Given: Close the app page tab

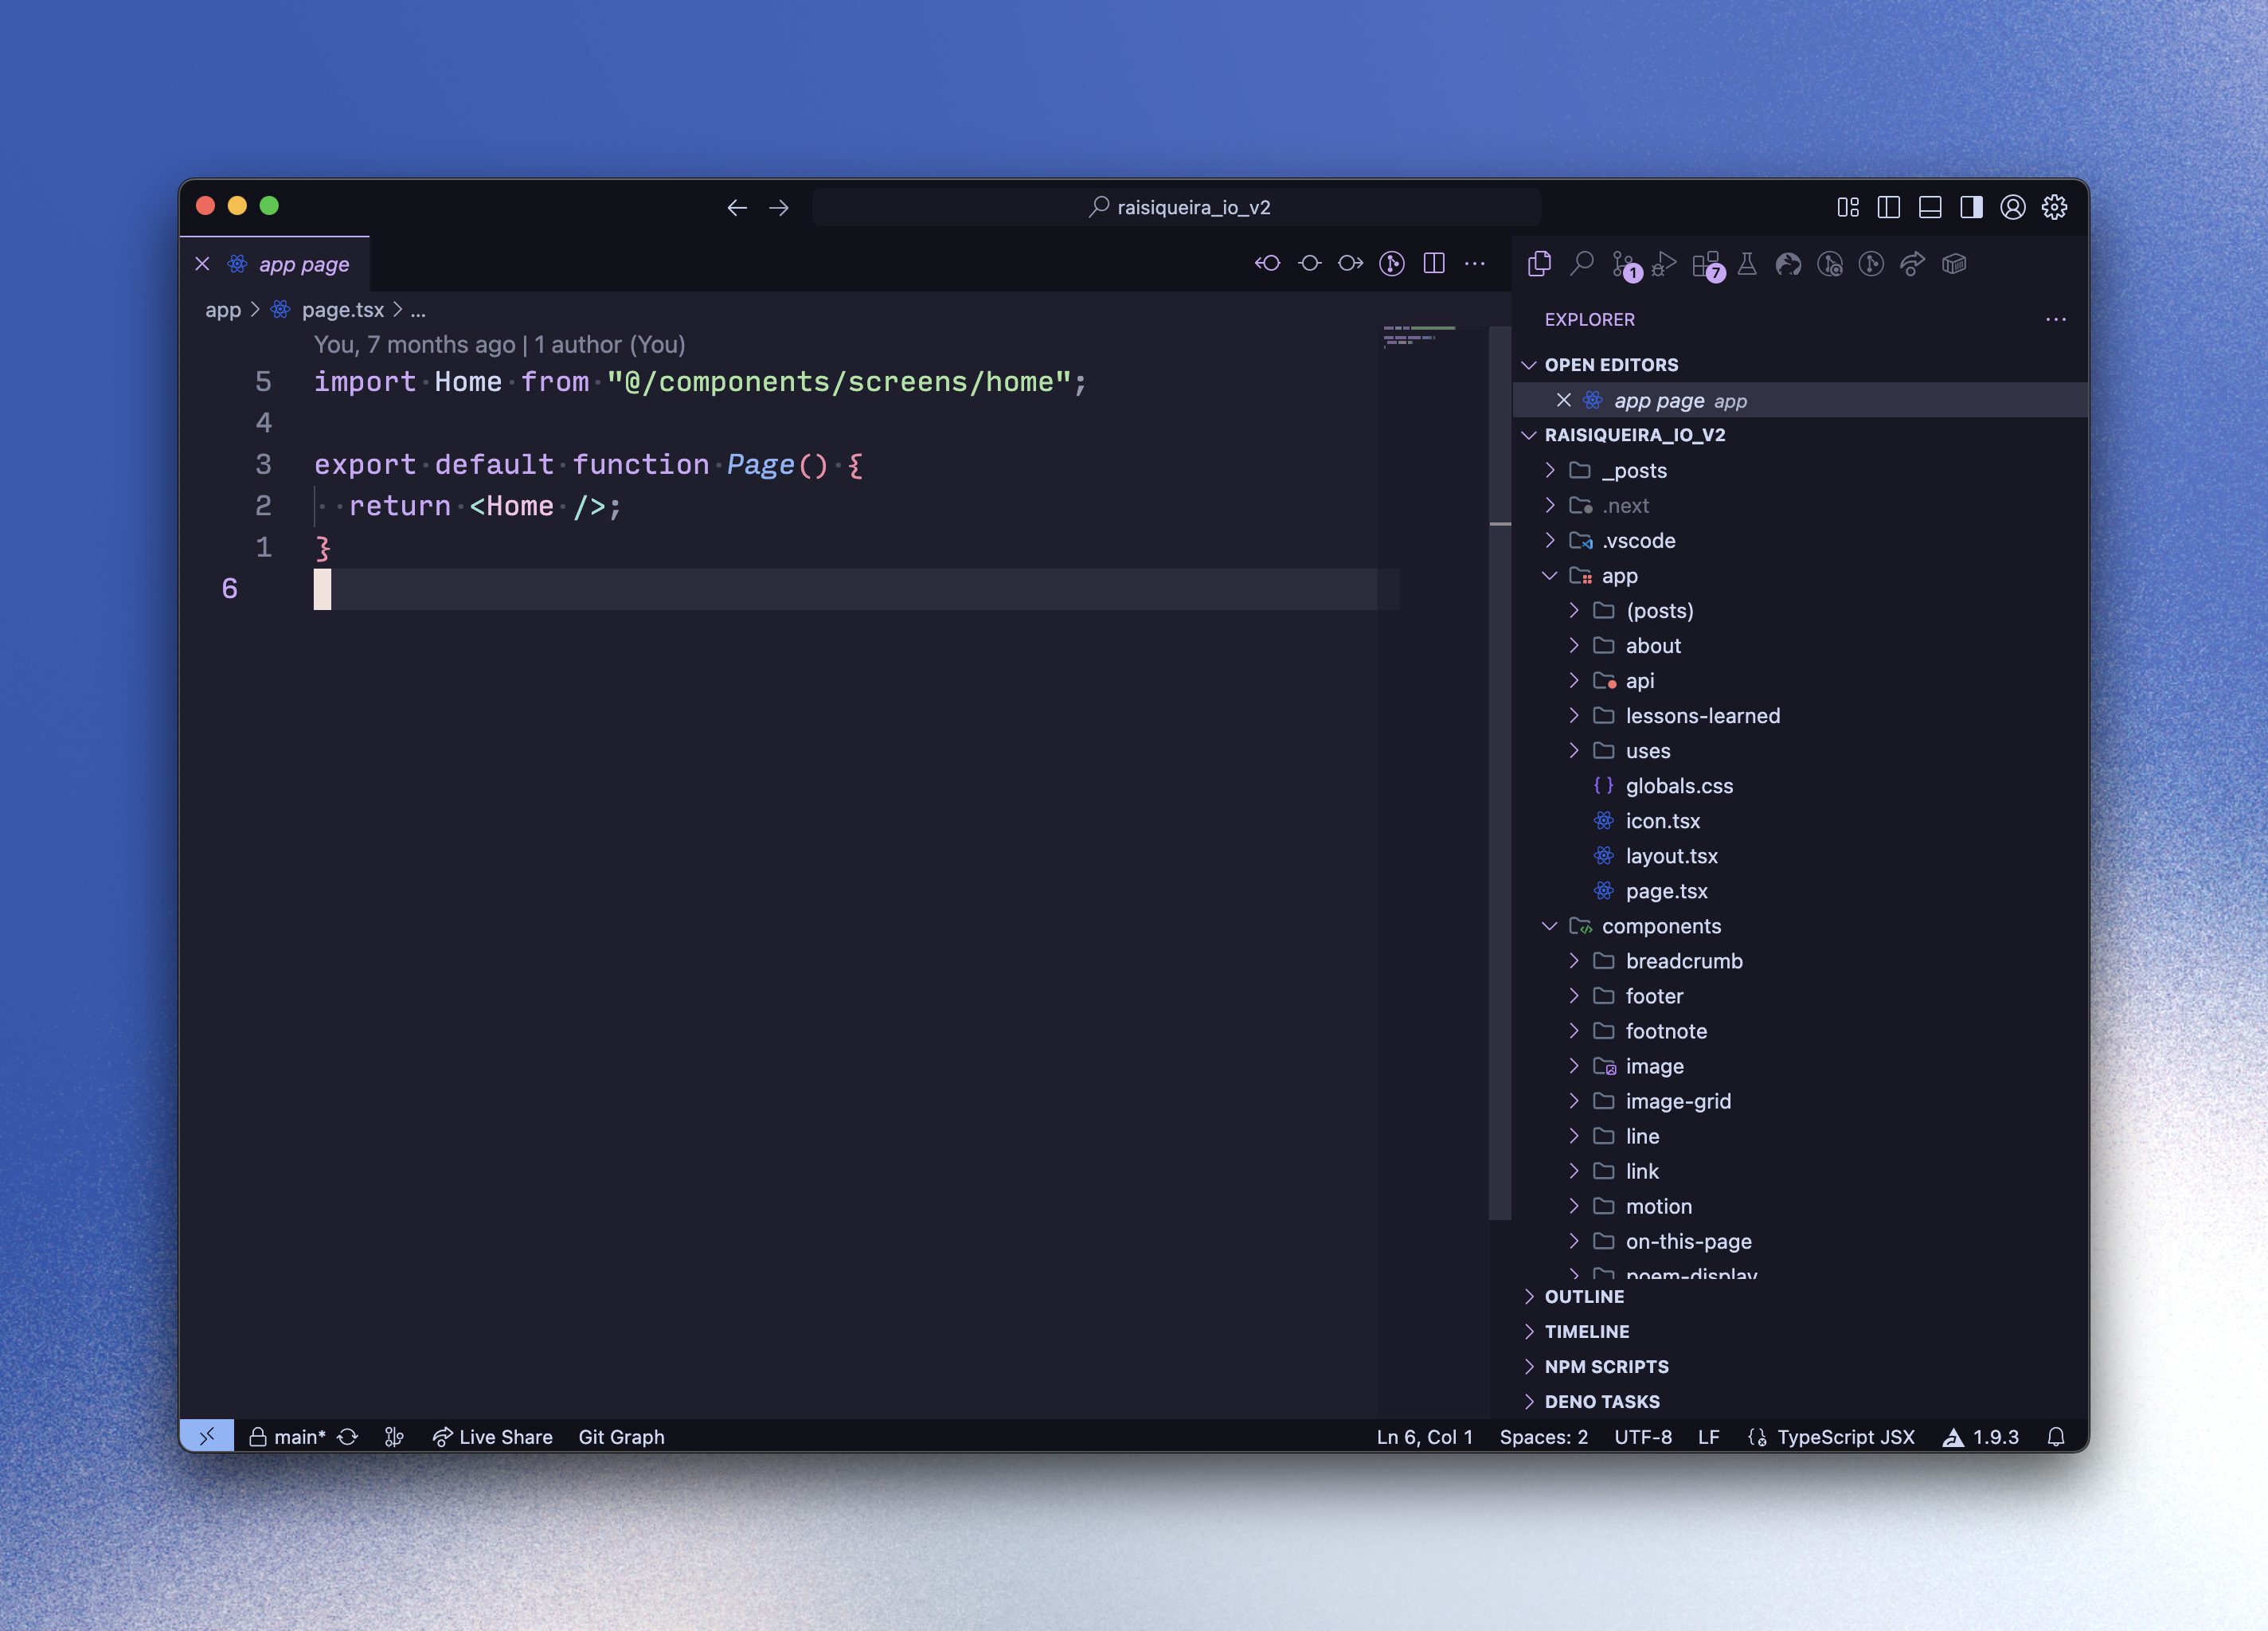Looking at the screenshot, I should (x=202, y=264).
